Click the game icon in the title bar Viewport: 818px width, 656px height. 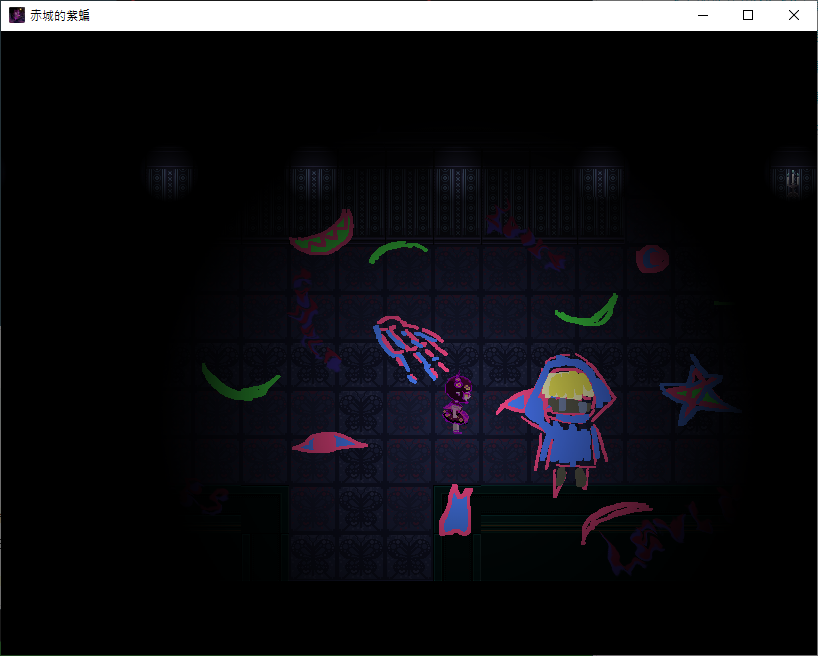(17, 15)
